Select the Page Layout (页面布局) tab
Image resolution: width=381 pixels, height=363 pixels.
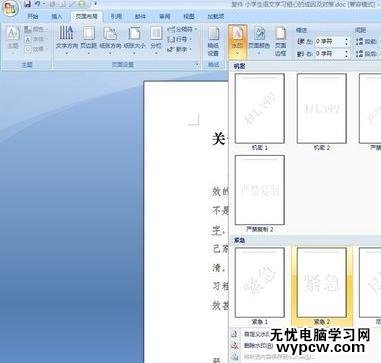point(86,16)
